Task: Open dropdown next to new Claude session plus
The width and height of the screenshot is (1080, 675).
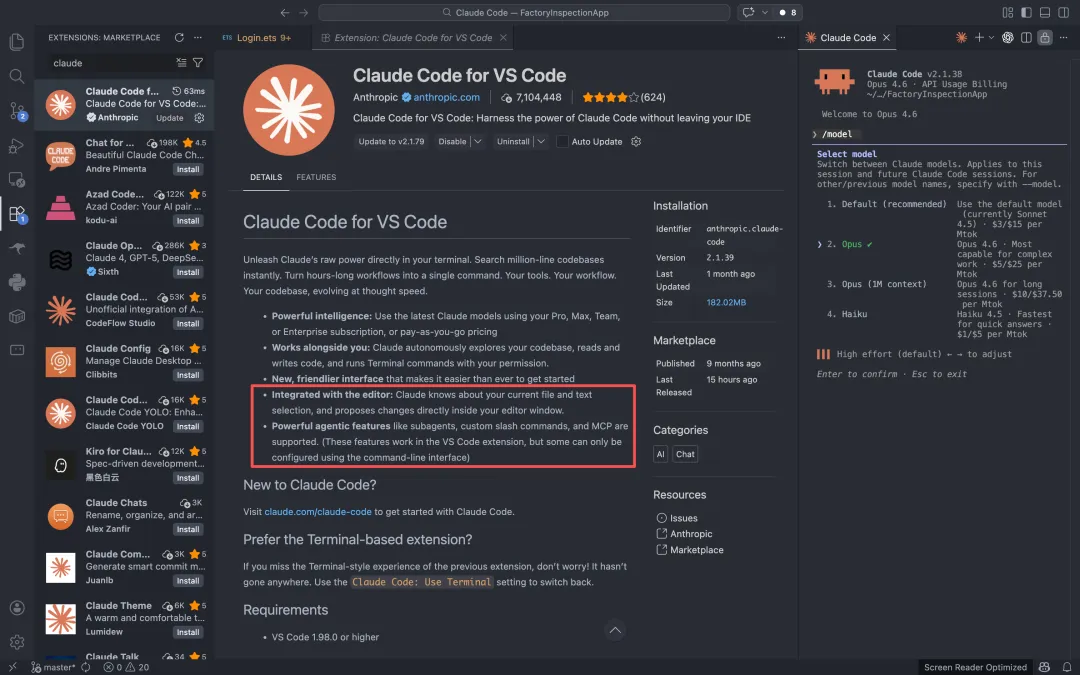Action: coord(992,38)
